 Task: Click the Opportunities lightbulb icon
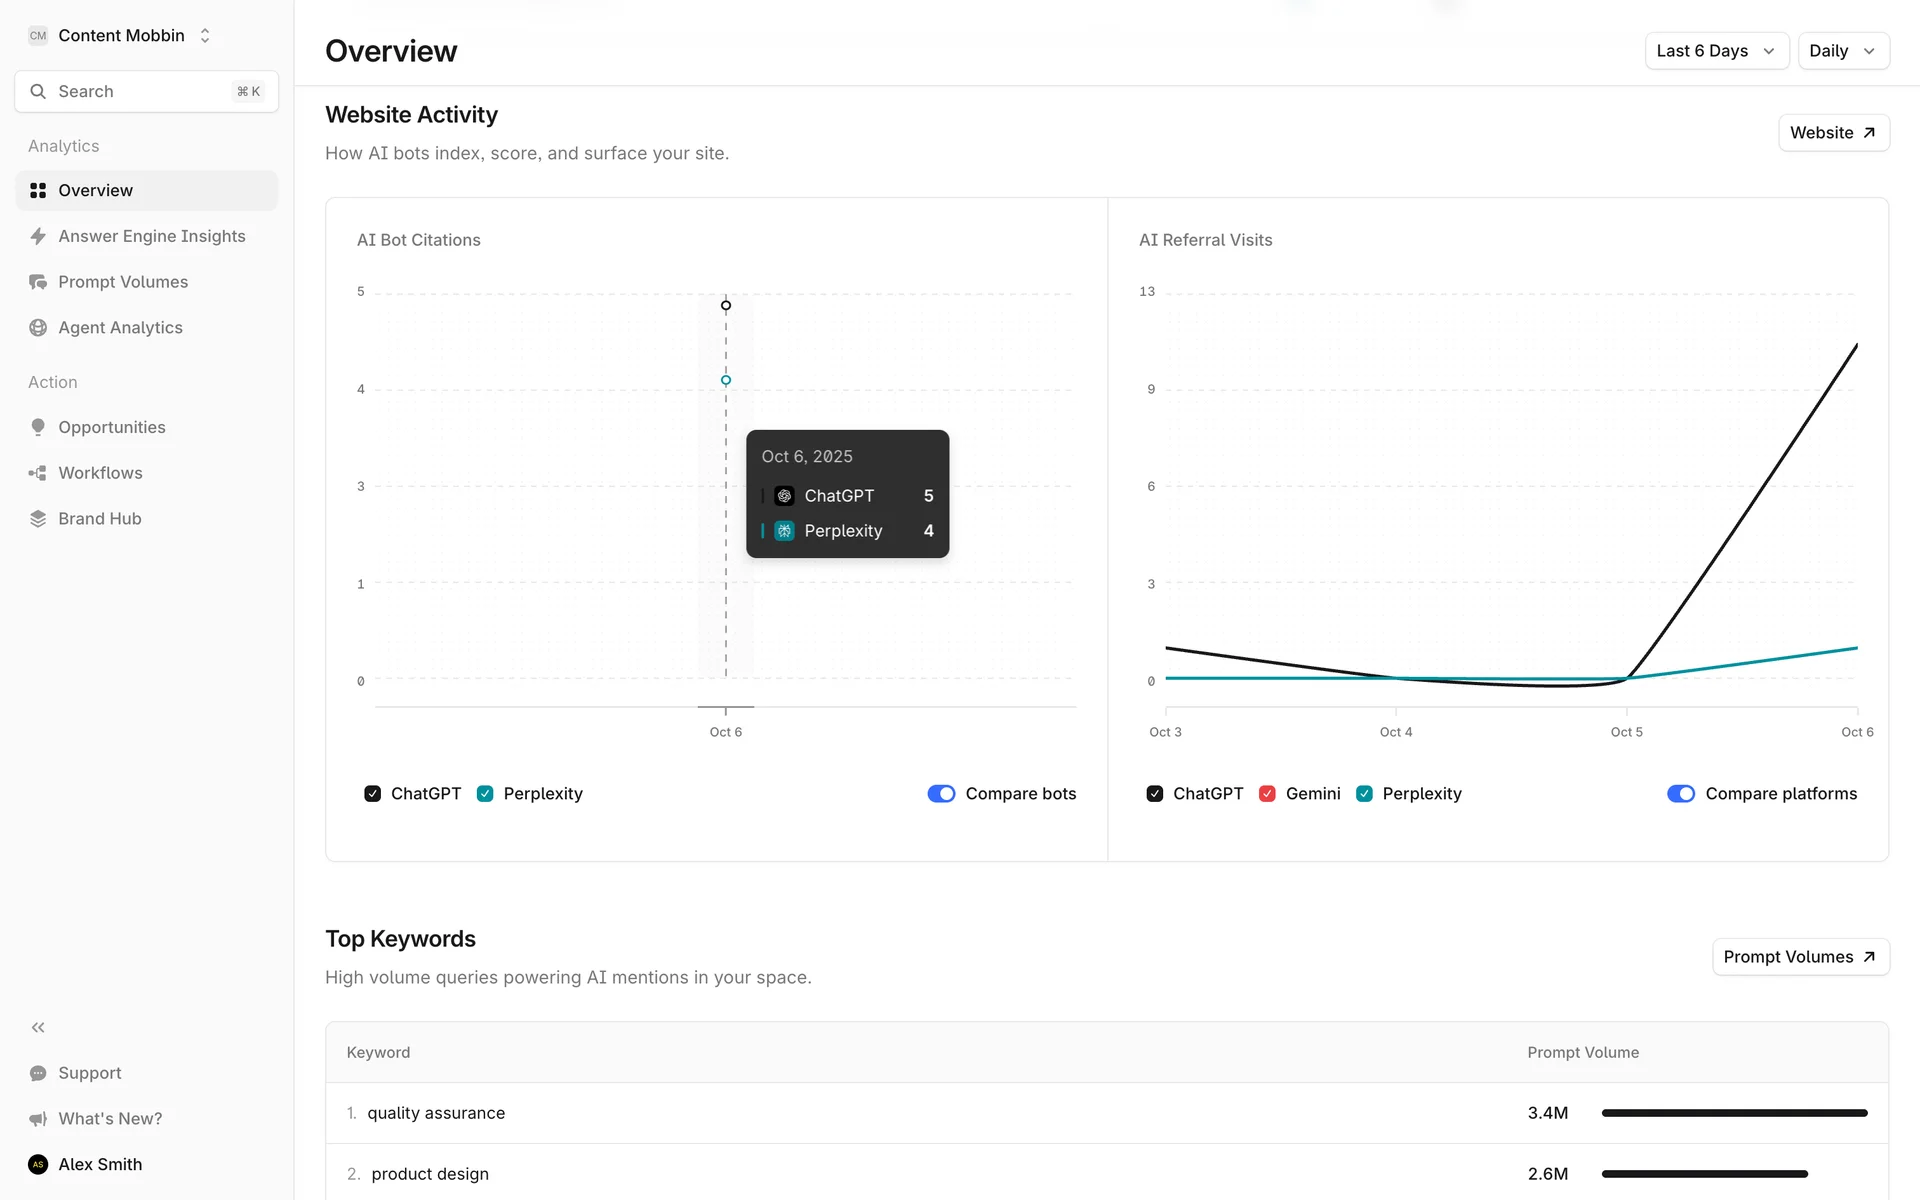click(x=38, y=427)
